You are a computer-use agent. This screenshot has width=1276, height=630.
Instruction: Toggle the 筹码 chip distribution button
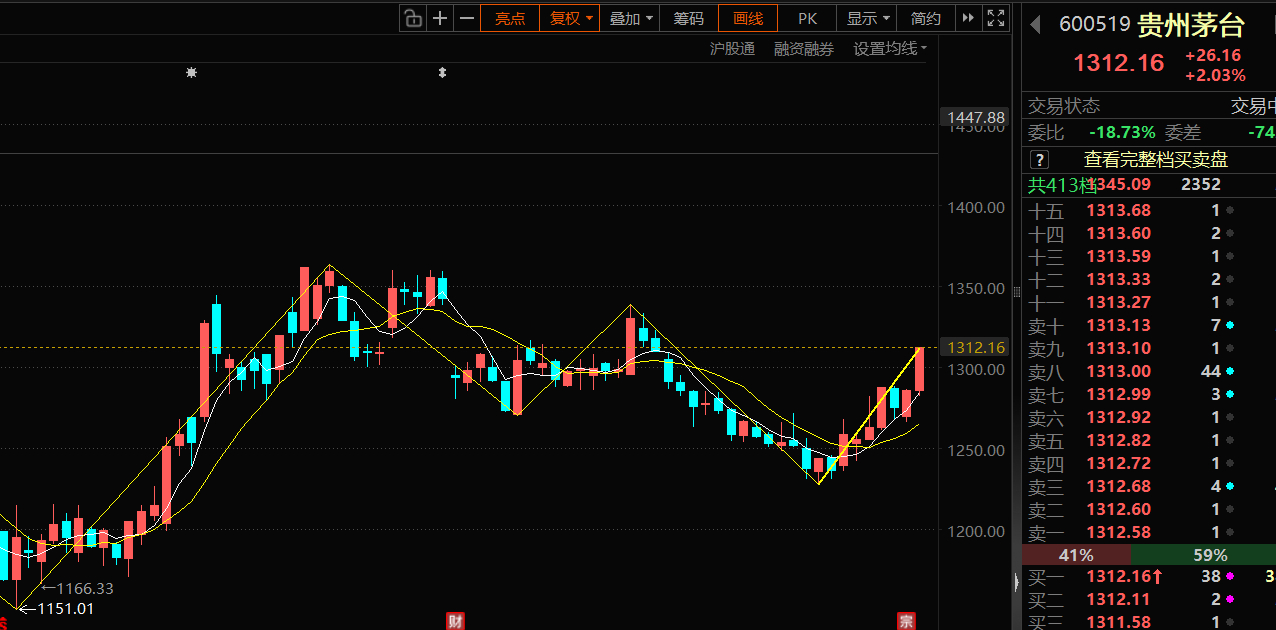pyautogui.click(x=689, y=18)
